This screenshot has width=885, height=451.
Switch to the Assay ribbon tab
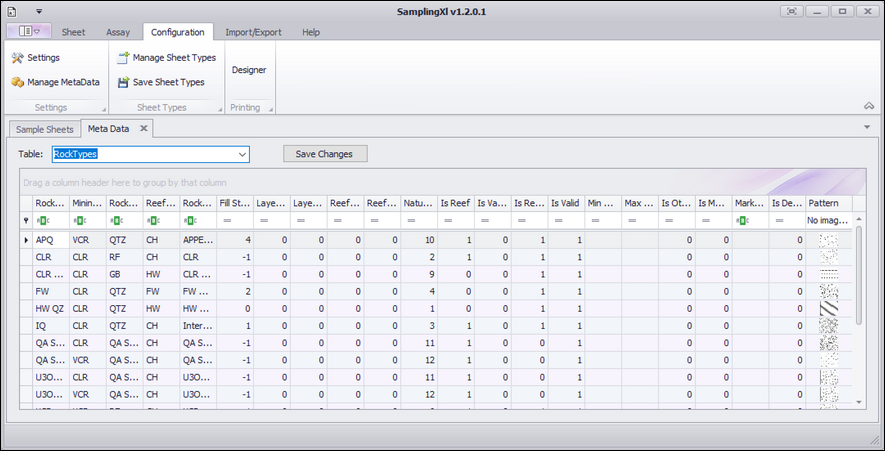click(x=118, y=32)
